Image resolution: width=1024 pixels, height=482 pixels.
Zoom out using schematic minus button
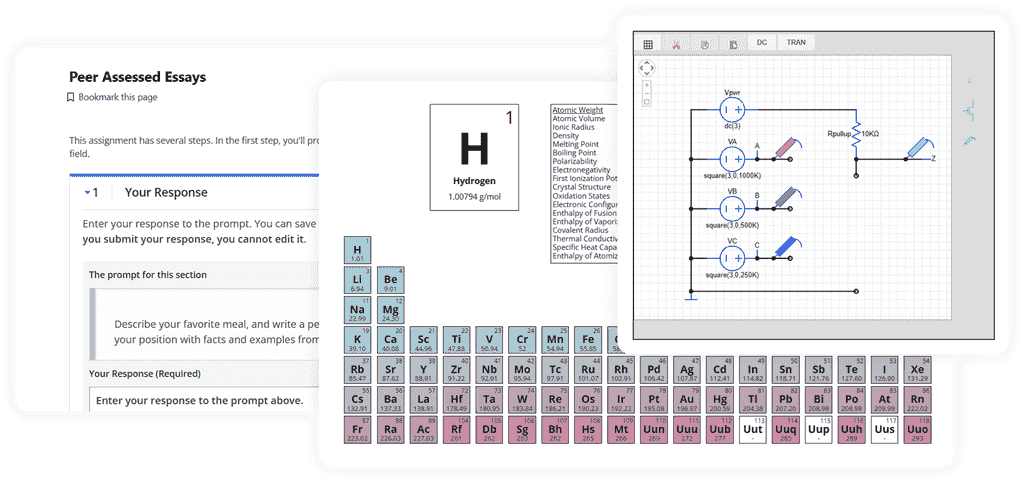tap(647, 93)
